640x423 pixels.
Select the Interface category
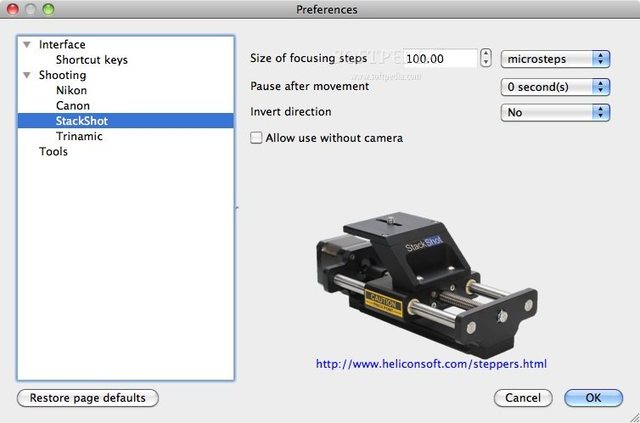click(x=62, y=45)
